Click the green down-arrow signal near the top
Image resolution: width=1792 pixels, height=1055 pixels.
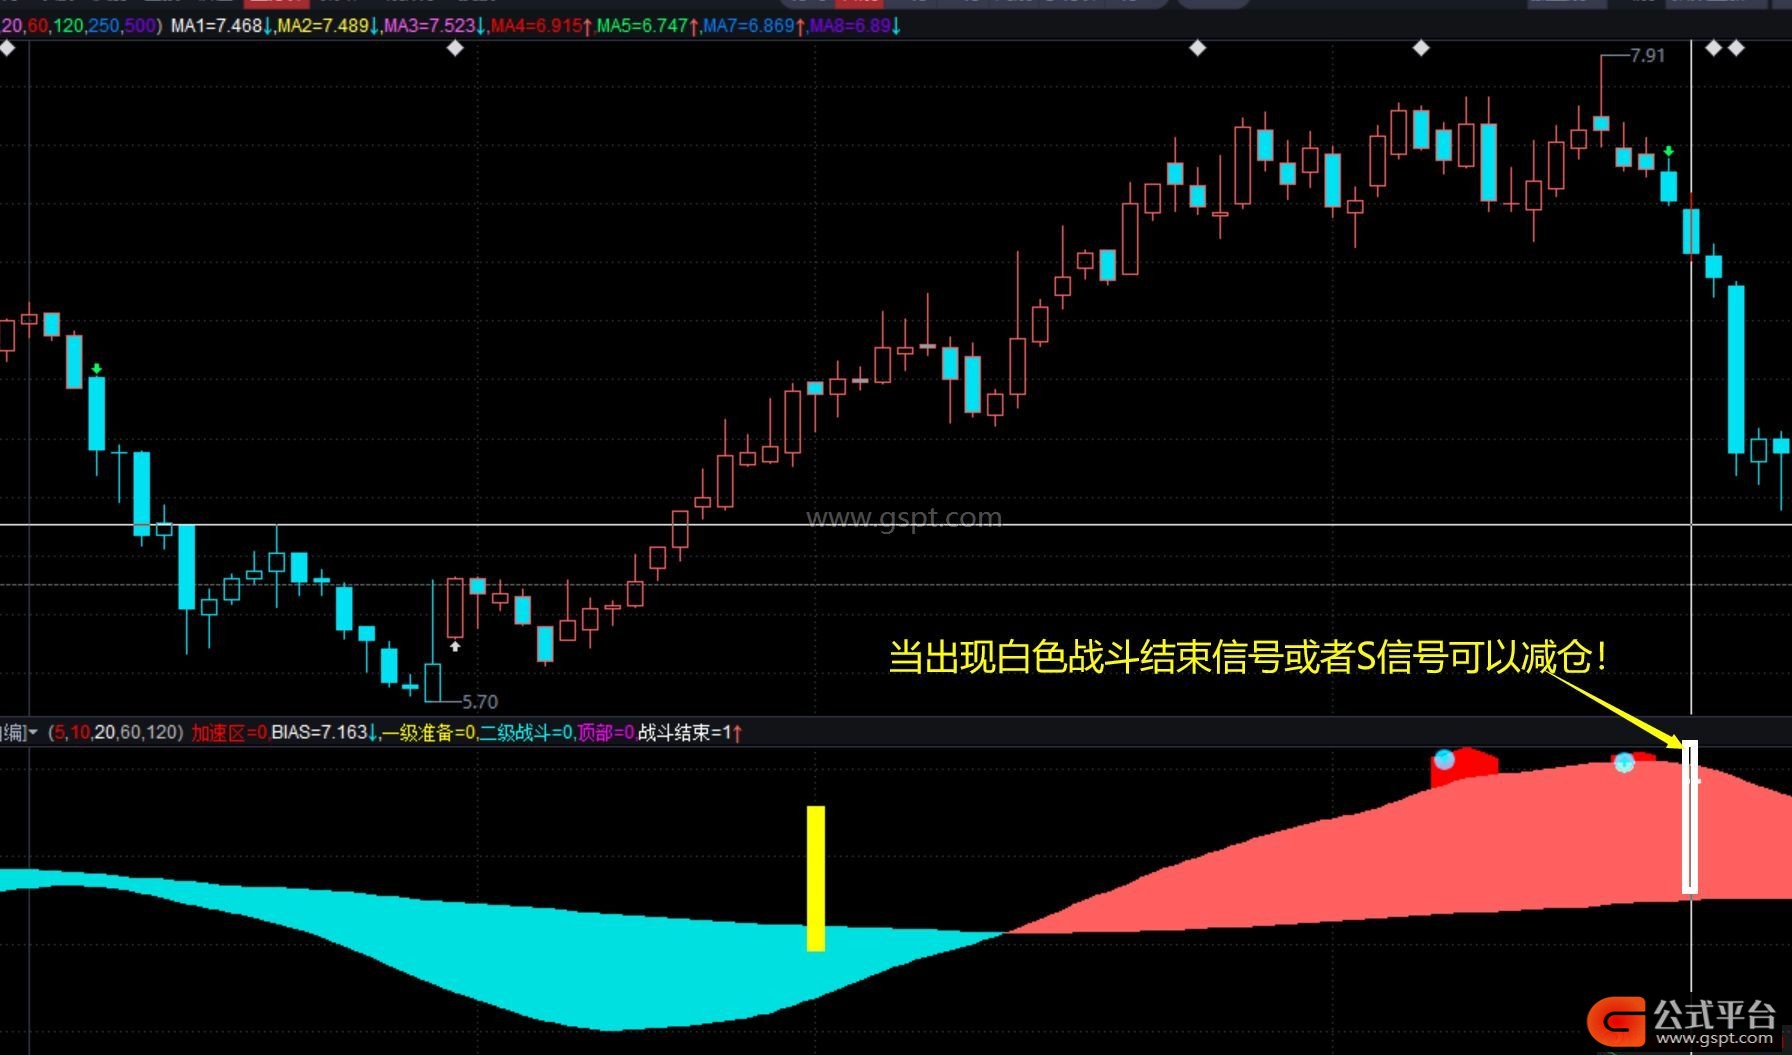1668,152
